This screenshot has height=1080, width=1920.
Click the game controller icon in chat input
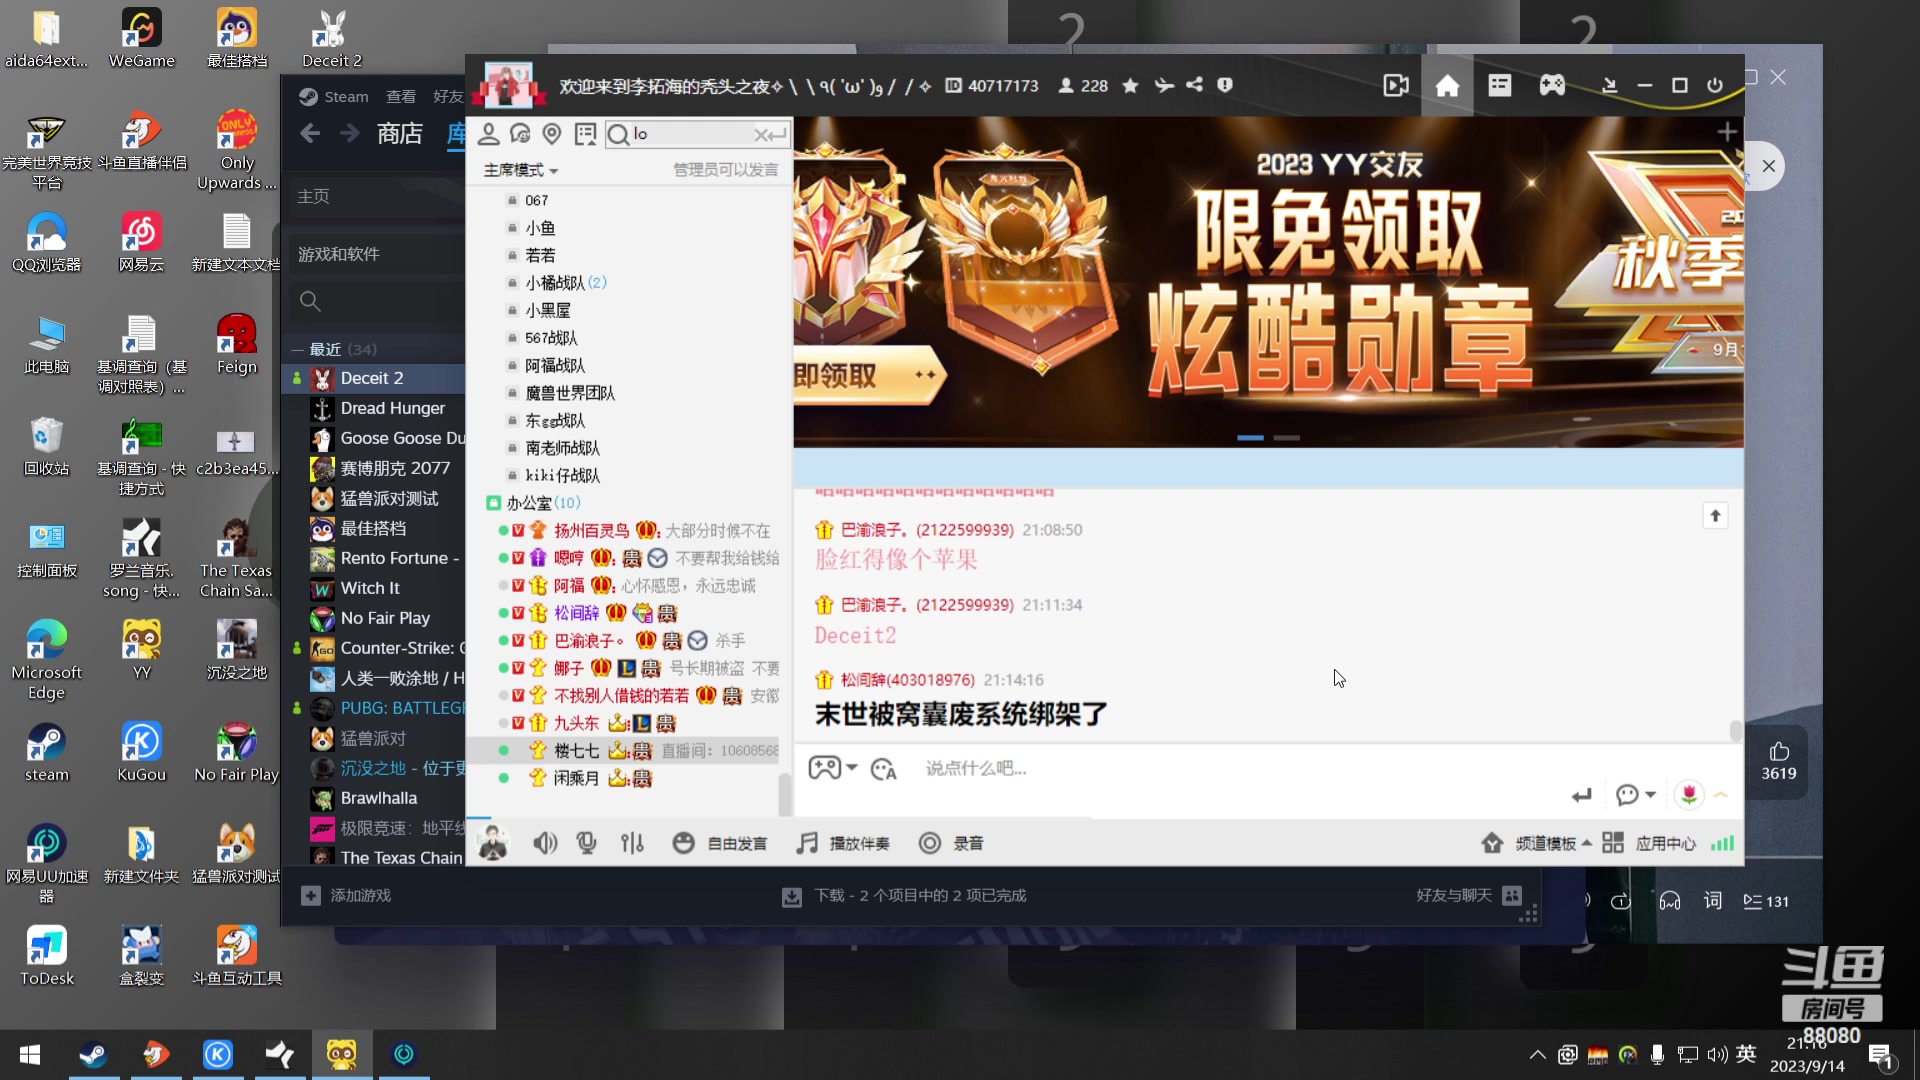coord(825,768)
